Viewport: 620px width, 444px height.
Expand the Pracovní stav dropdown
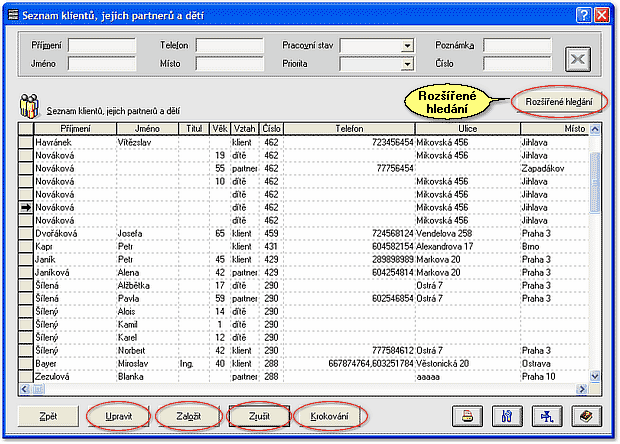407,46
